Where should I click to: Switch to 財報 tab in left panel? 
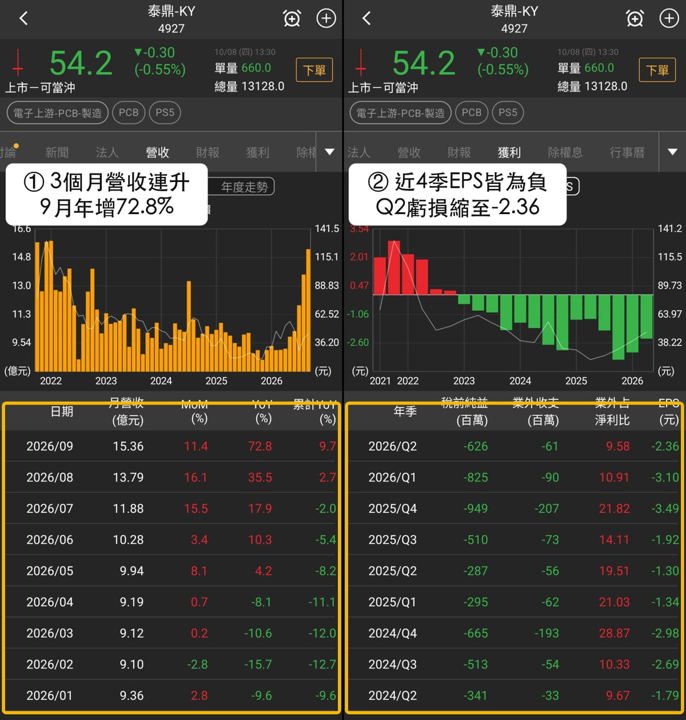tap(208, 152)
